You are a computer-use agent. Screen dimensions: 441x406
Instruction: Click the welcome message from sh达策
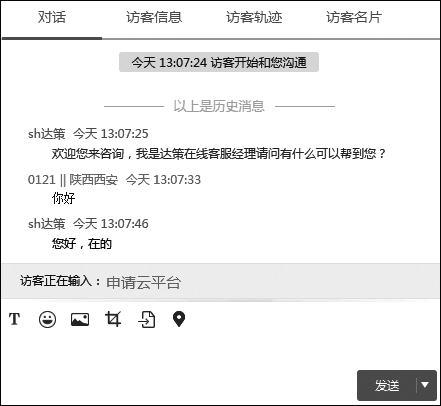219,154
